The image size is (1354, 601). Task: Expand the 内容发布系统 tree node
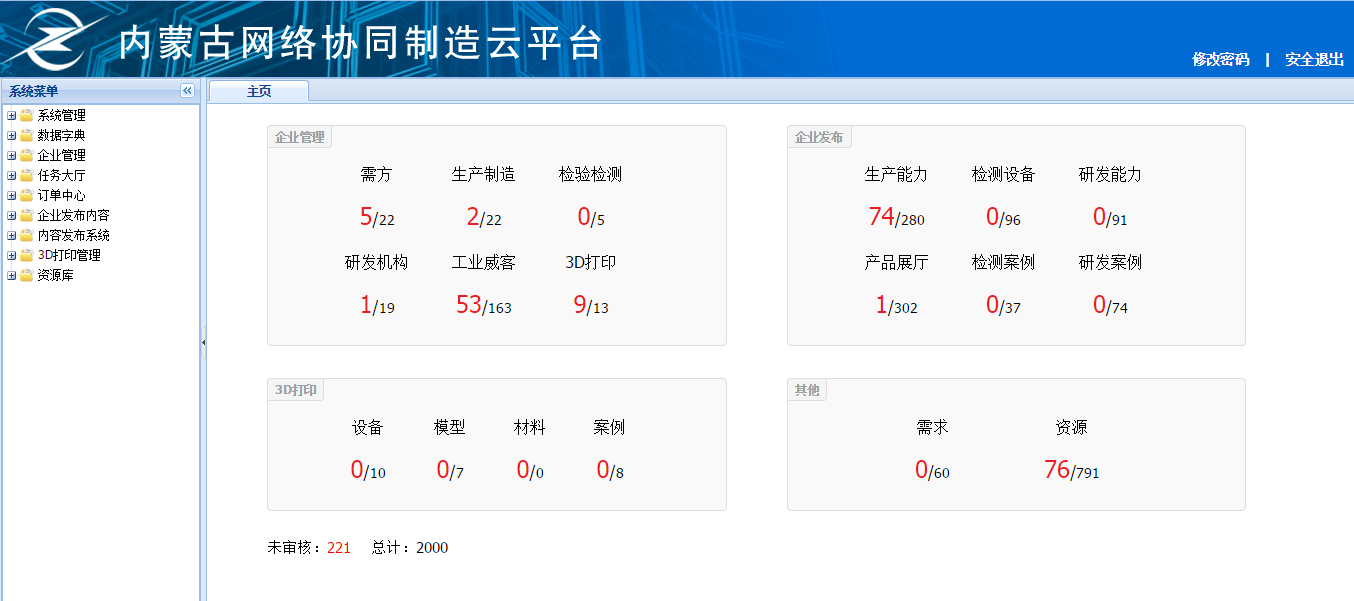12,236
